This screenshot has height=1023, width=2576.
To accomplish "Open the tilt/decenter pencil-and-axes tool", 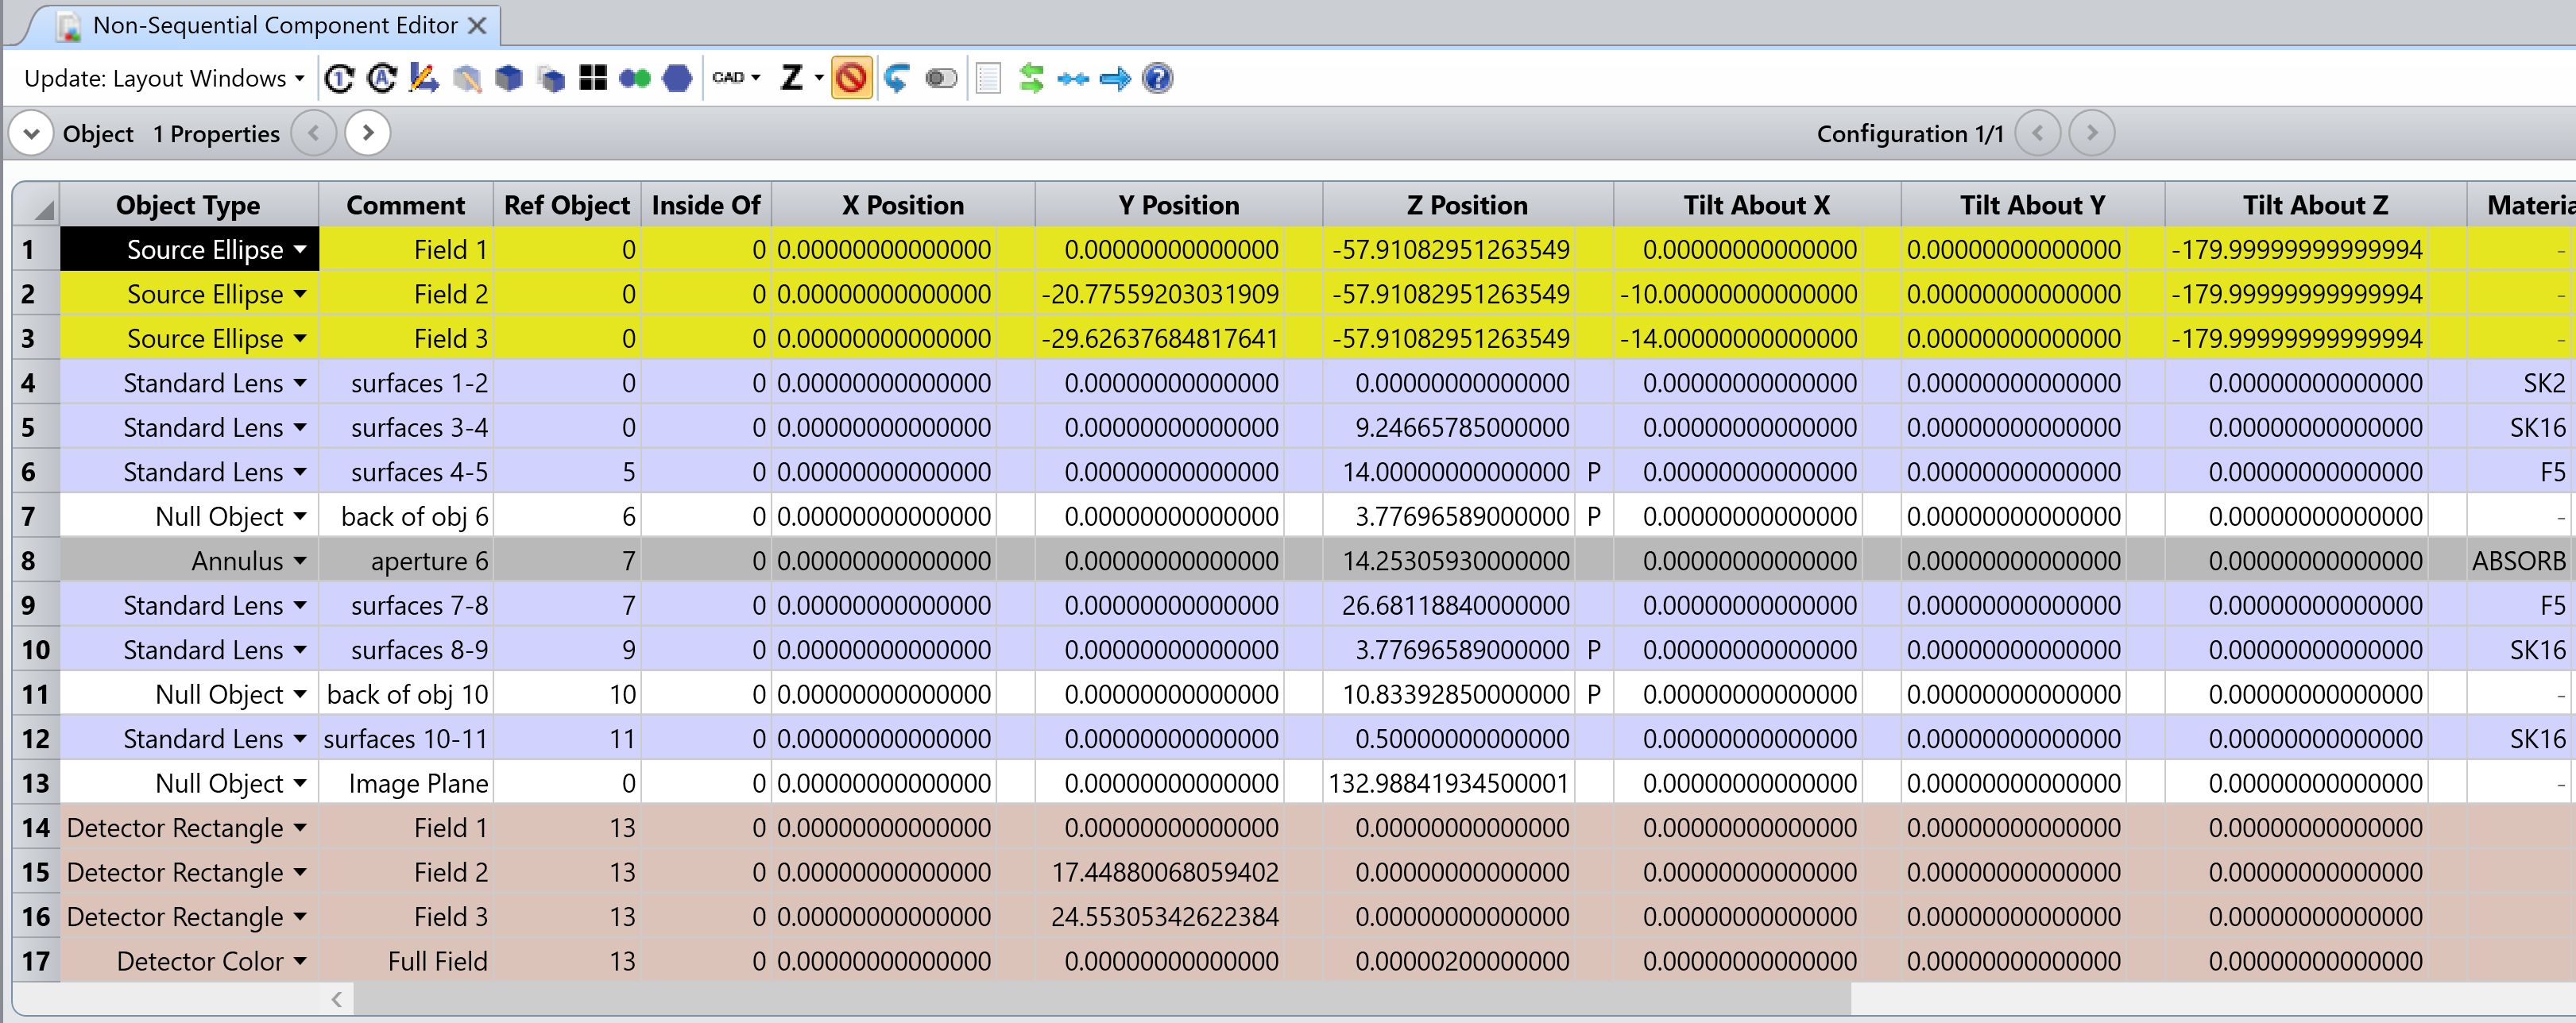I will click(x=424, y=78).
